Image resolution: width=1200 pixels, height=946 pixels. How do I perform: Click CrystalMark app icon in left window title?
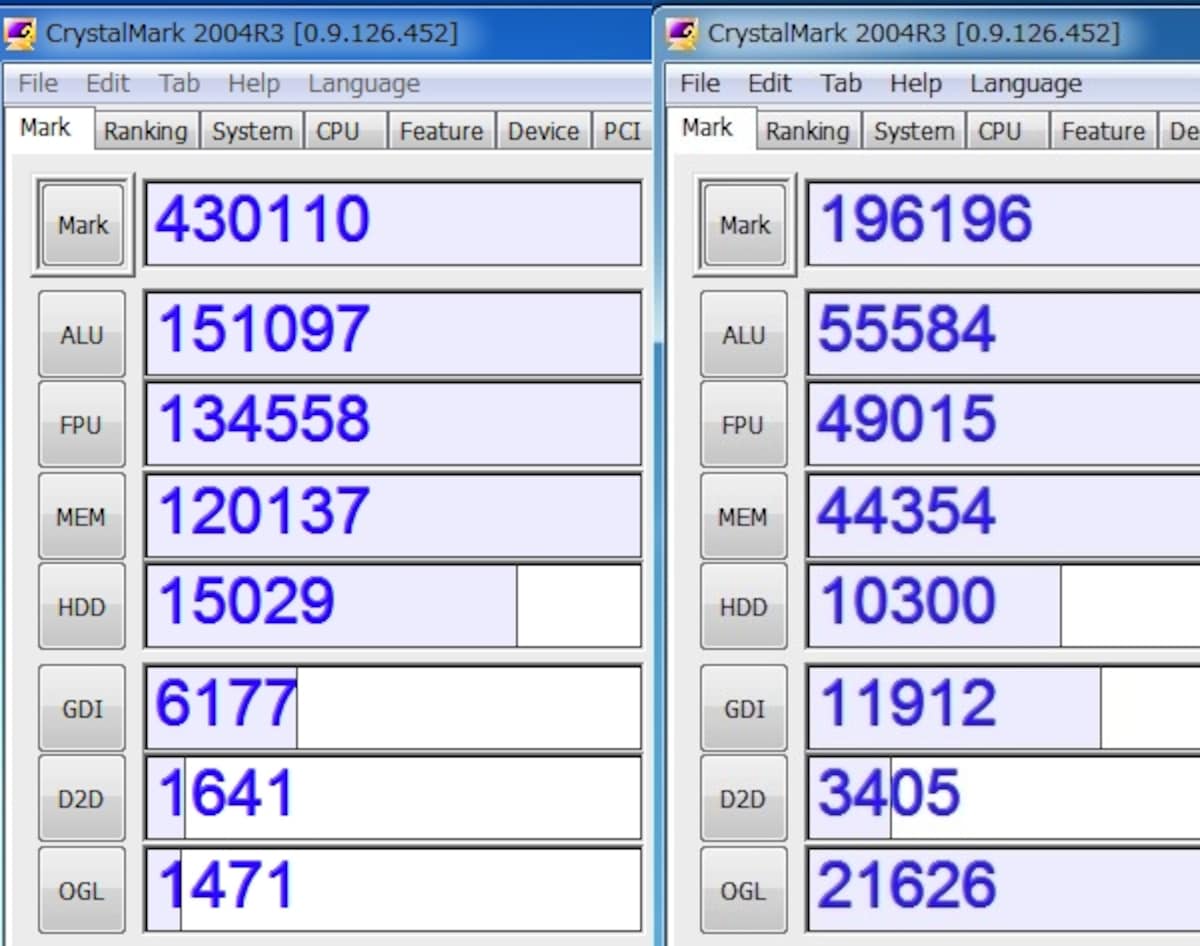tap(20, 33)
